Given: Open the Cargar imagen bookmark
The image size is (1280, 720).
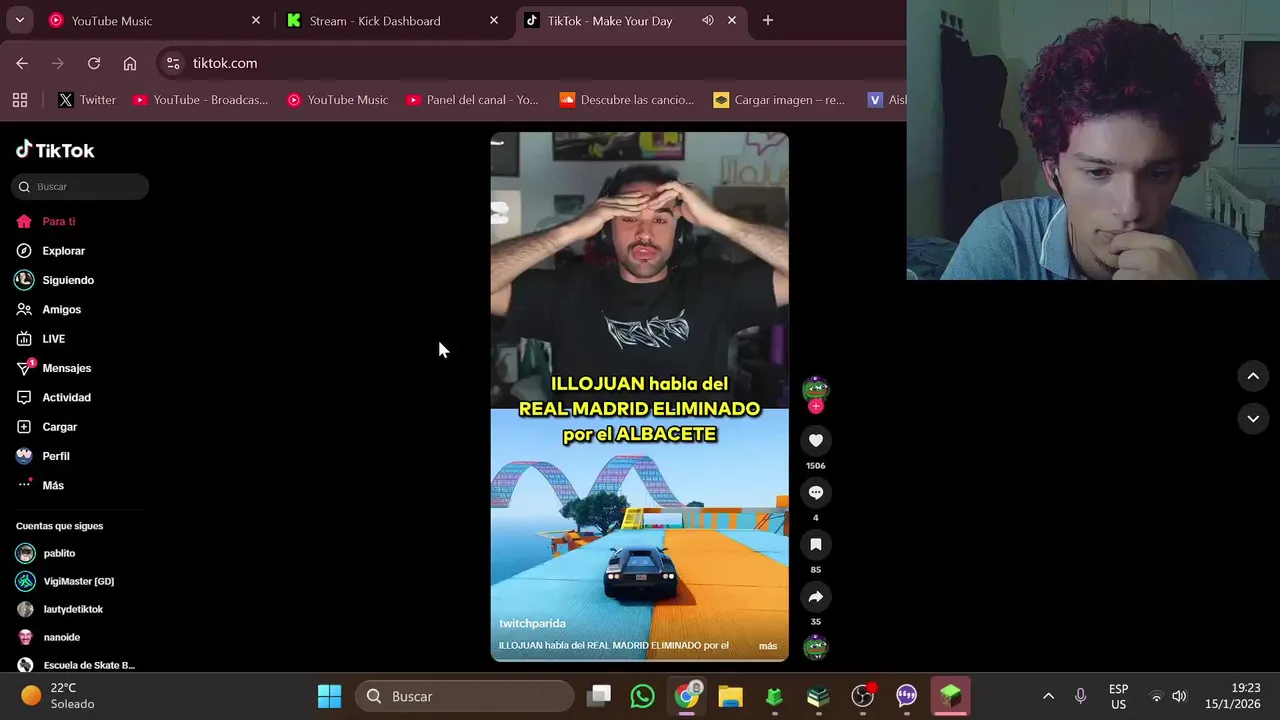Looking at the screenshot, I should tap(779, 100).
